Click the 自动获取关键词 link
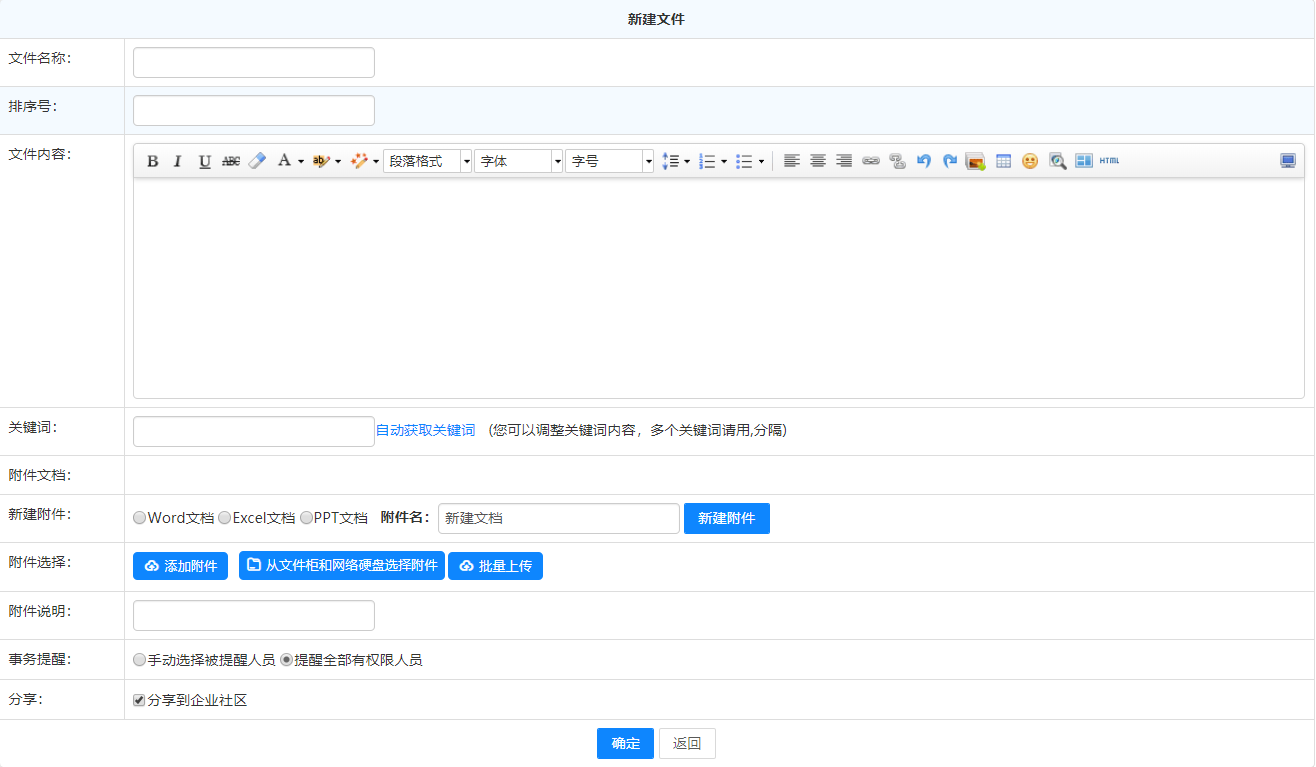 (x=425, y=430)
